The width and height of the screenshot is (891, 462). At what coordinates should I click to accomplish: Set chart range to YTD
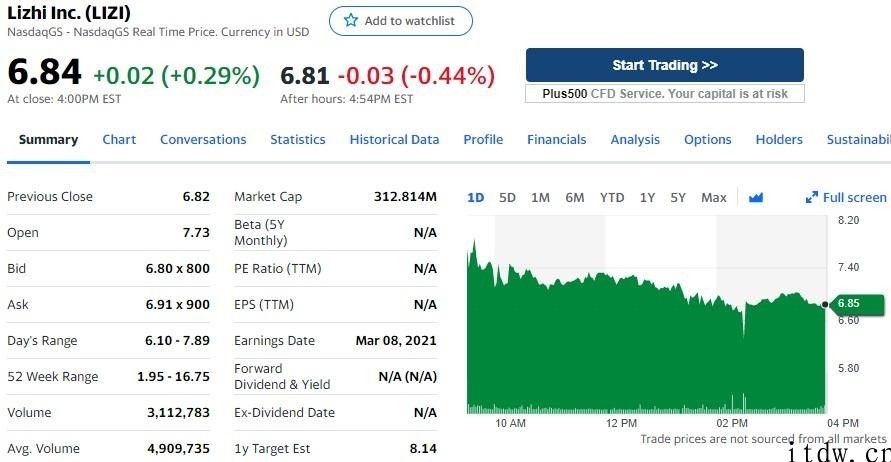612,198
